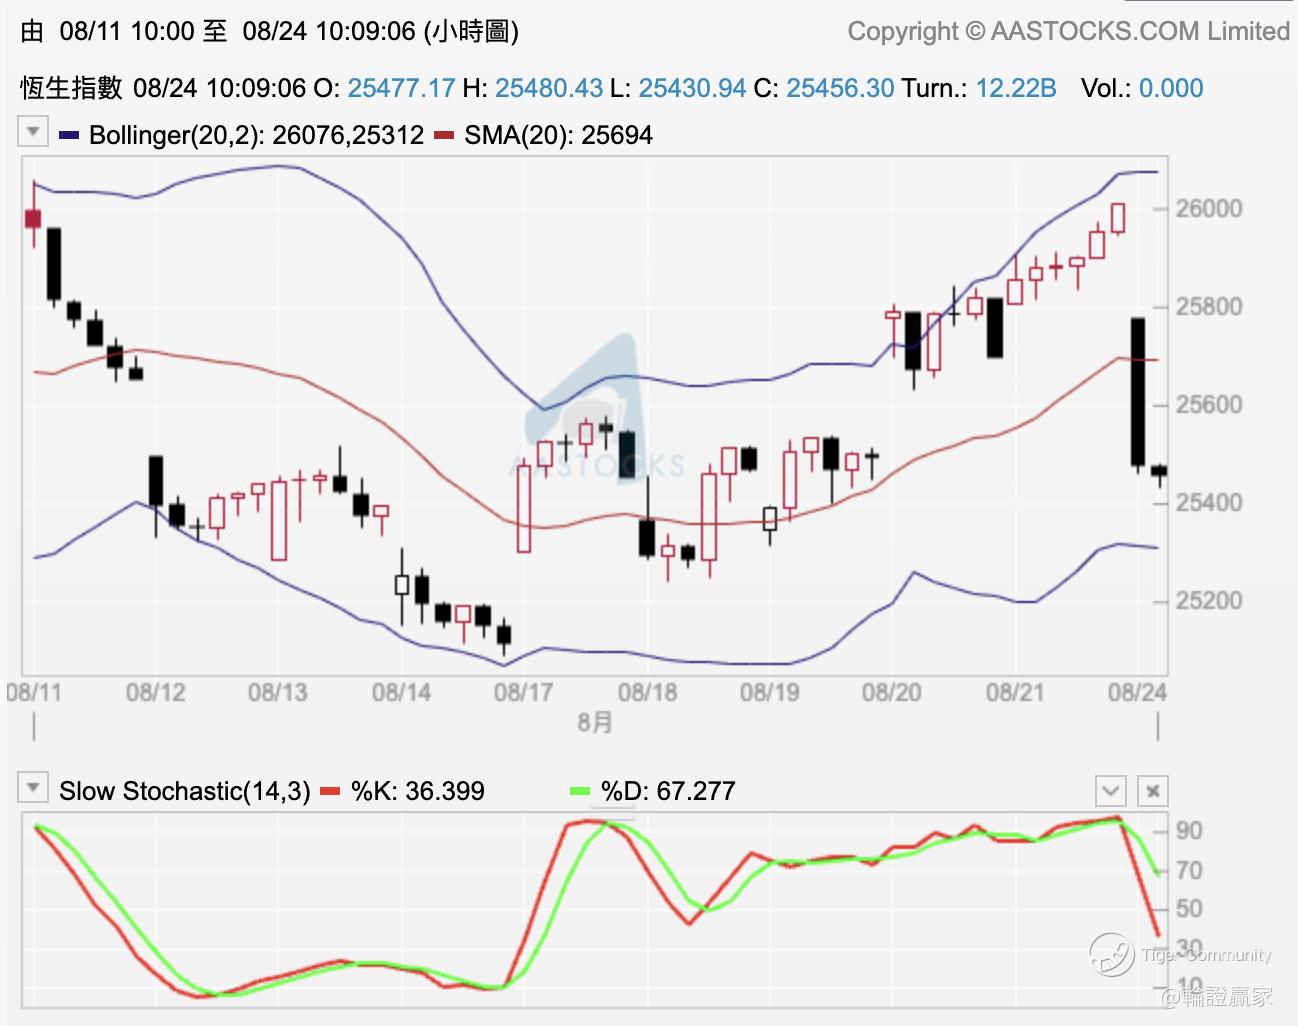Click the close price value "25456.30"

[x=840, y=88]
